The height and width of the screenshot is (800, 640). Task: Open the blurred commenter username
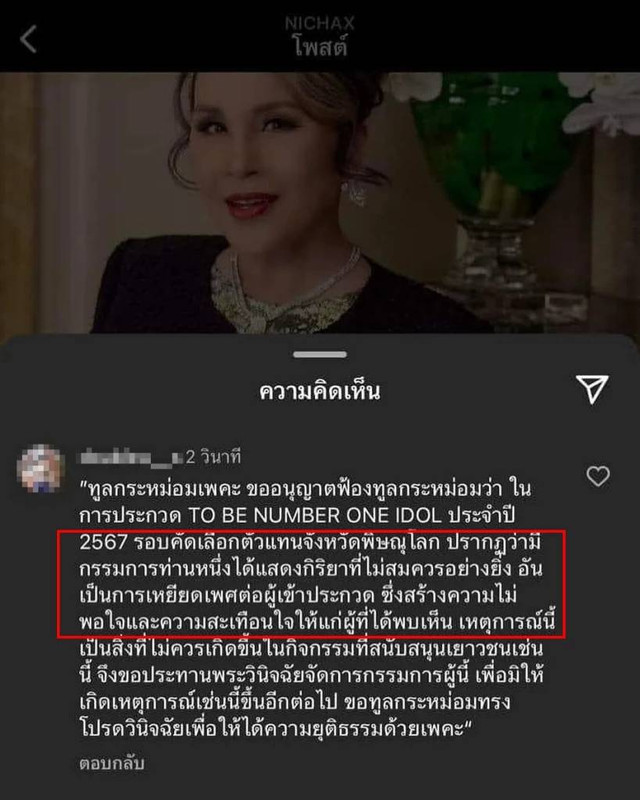(x=131, y=457)
